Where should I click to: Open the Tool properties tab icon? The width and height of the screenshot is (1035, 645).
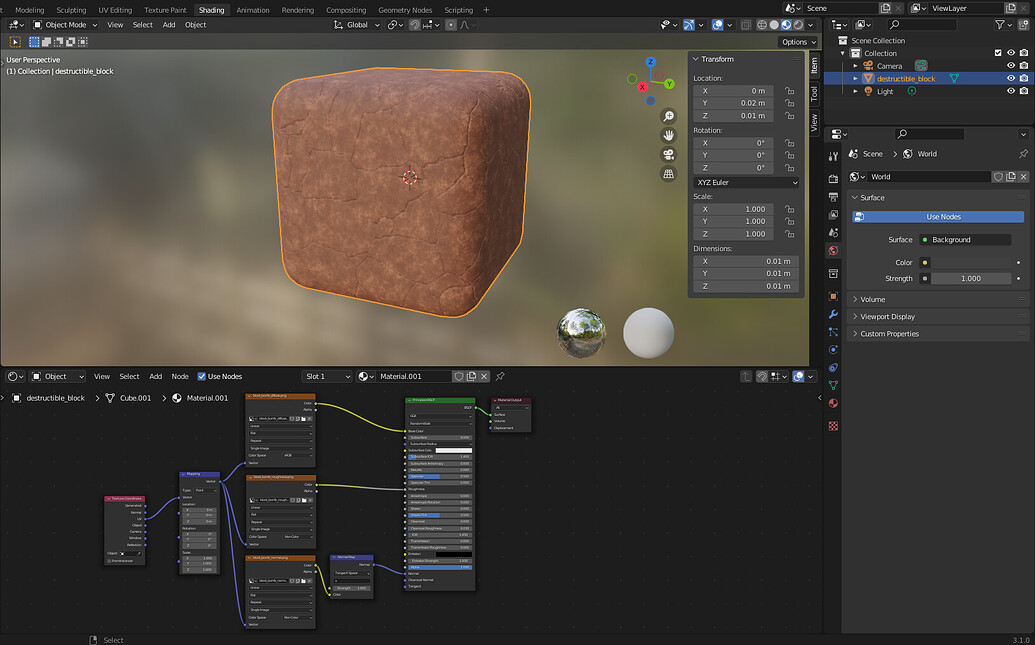833,156
